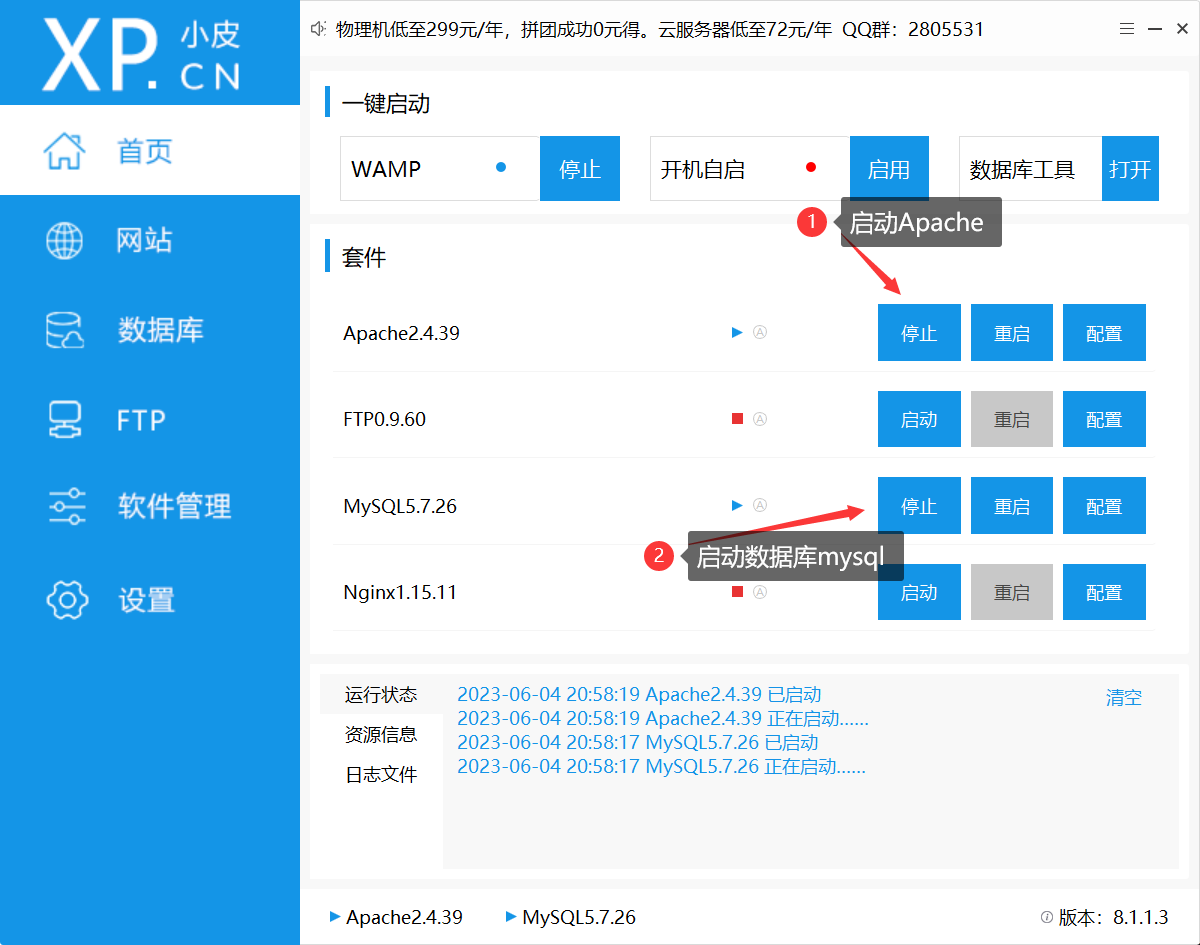The height and width of the screenshot is (945, 1200).
Task: Click the Apache2.4.39 status bar indicator
Action: click(x=396, y=917)
